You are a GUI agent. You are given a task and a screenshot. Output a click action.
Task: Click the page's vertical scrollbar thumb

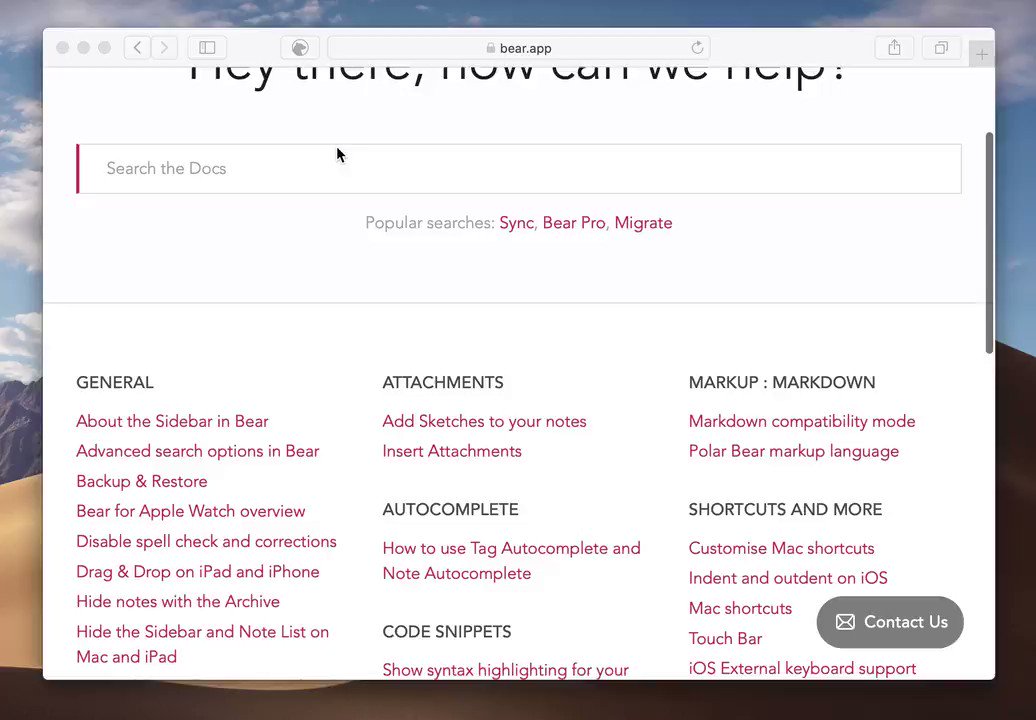[x=989, y=242]
